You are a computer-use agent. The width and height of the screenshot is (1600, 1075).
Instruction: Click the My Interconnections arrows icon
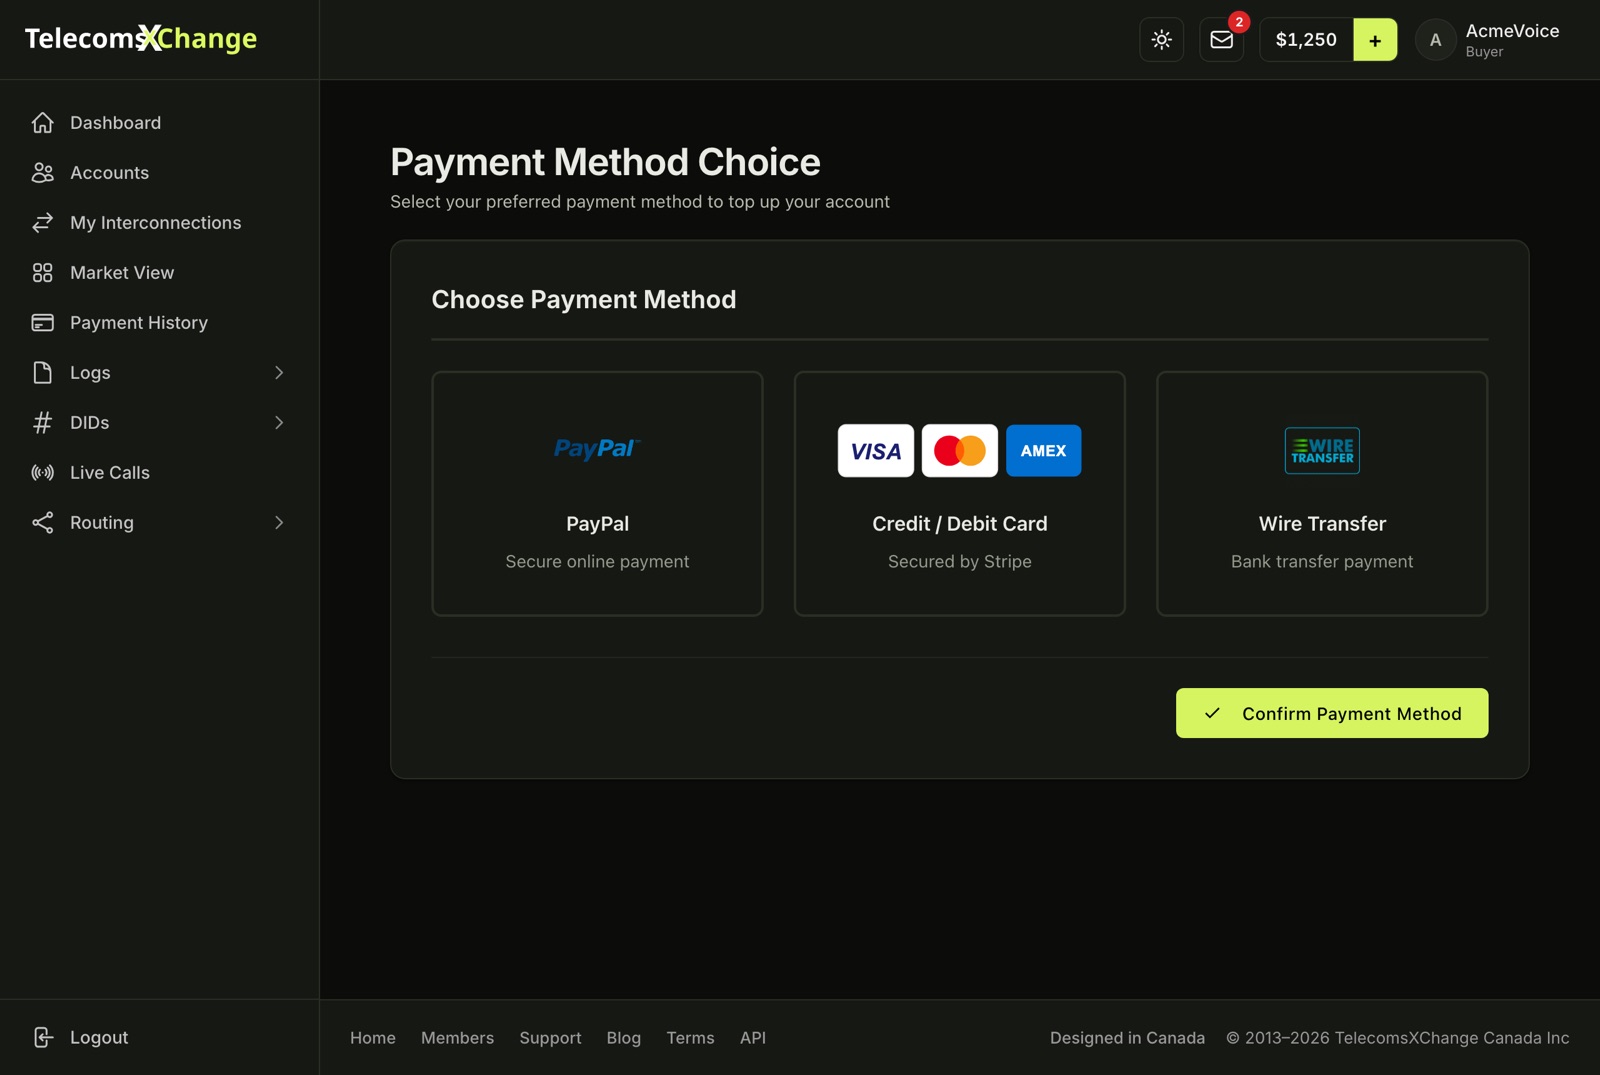point(42,222)
